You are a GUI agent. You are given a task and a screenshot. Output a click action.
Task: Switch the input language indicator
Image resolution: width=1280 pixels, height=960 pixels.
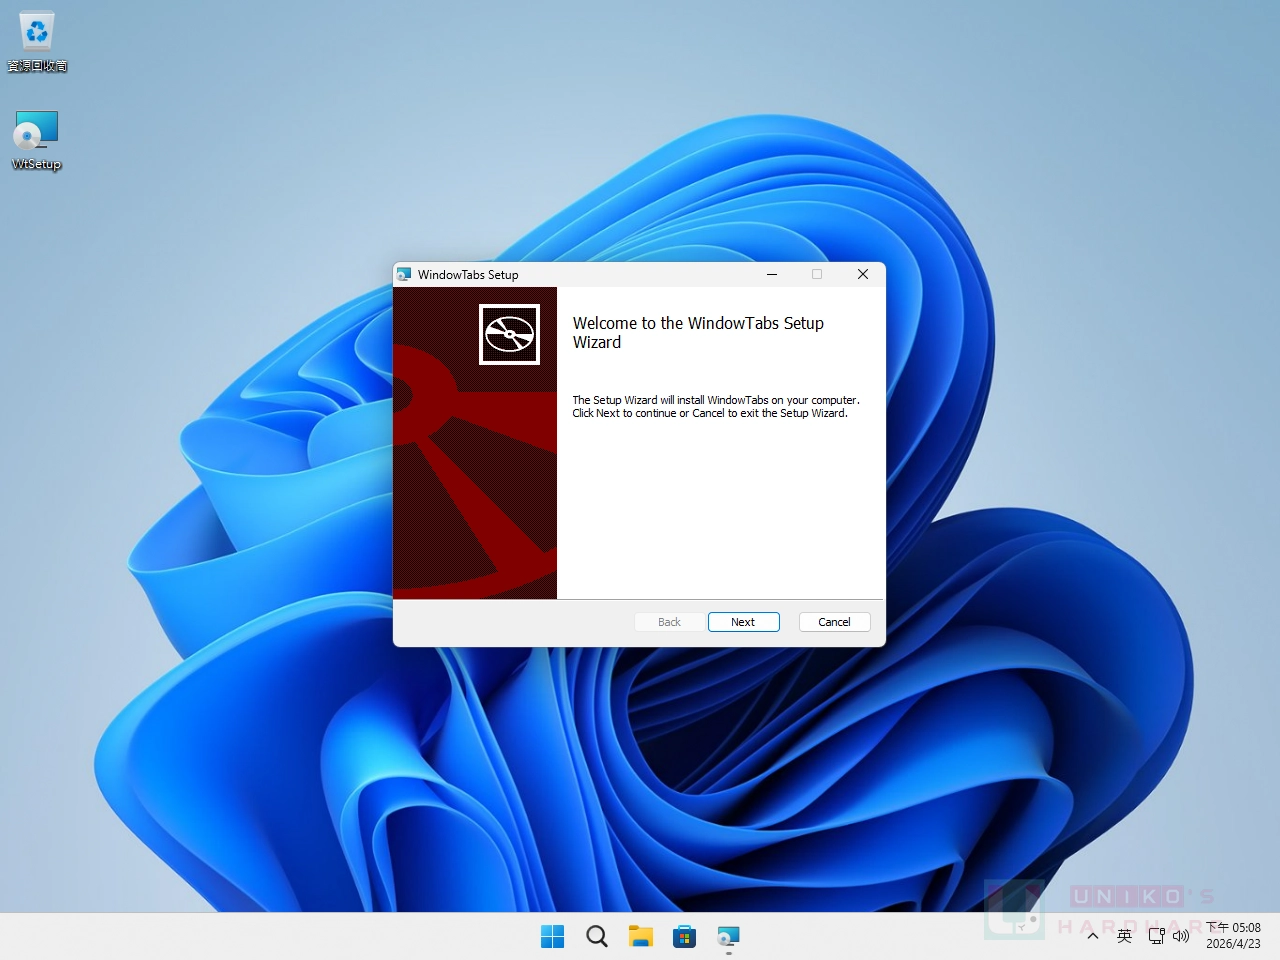pyautogui.click(x=1124, y=936)
